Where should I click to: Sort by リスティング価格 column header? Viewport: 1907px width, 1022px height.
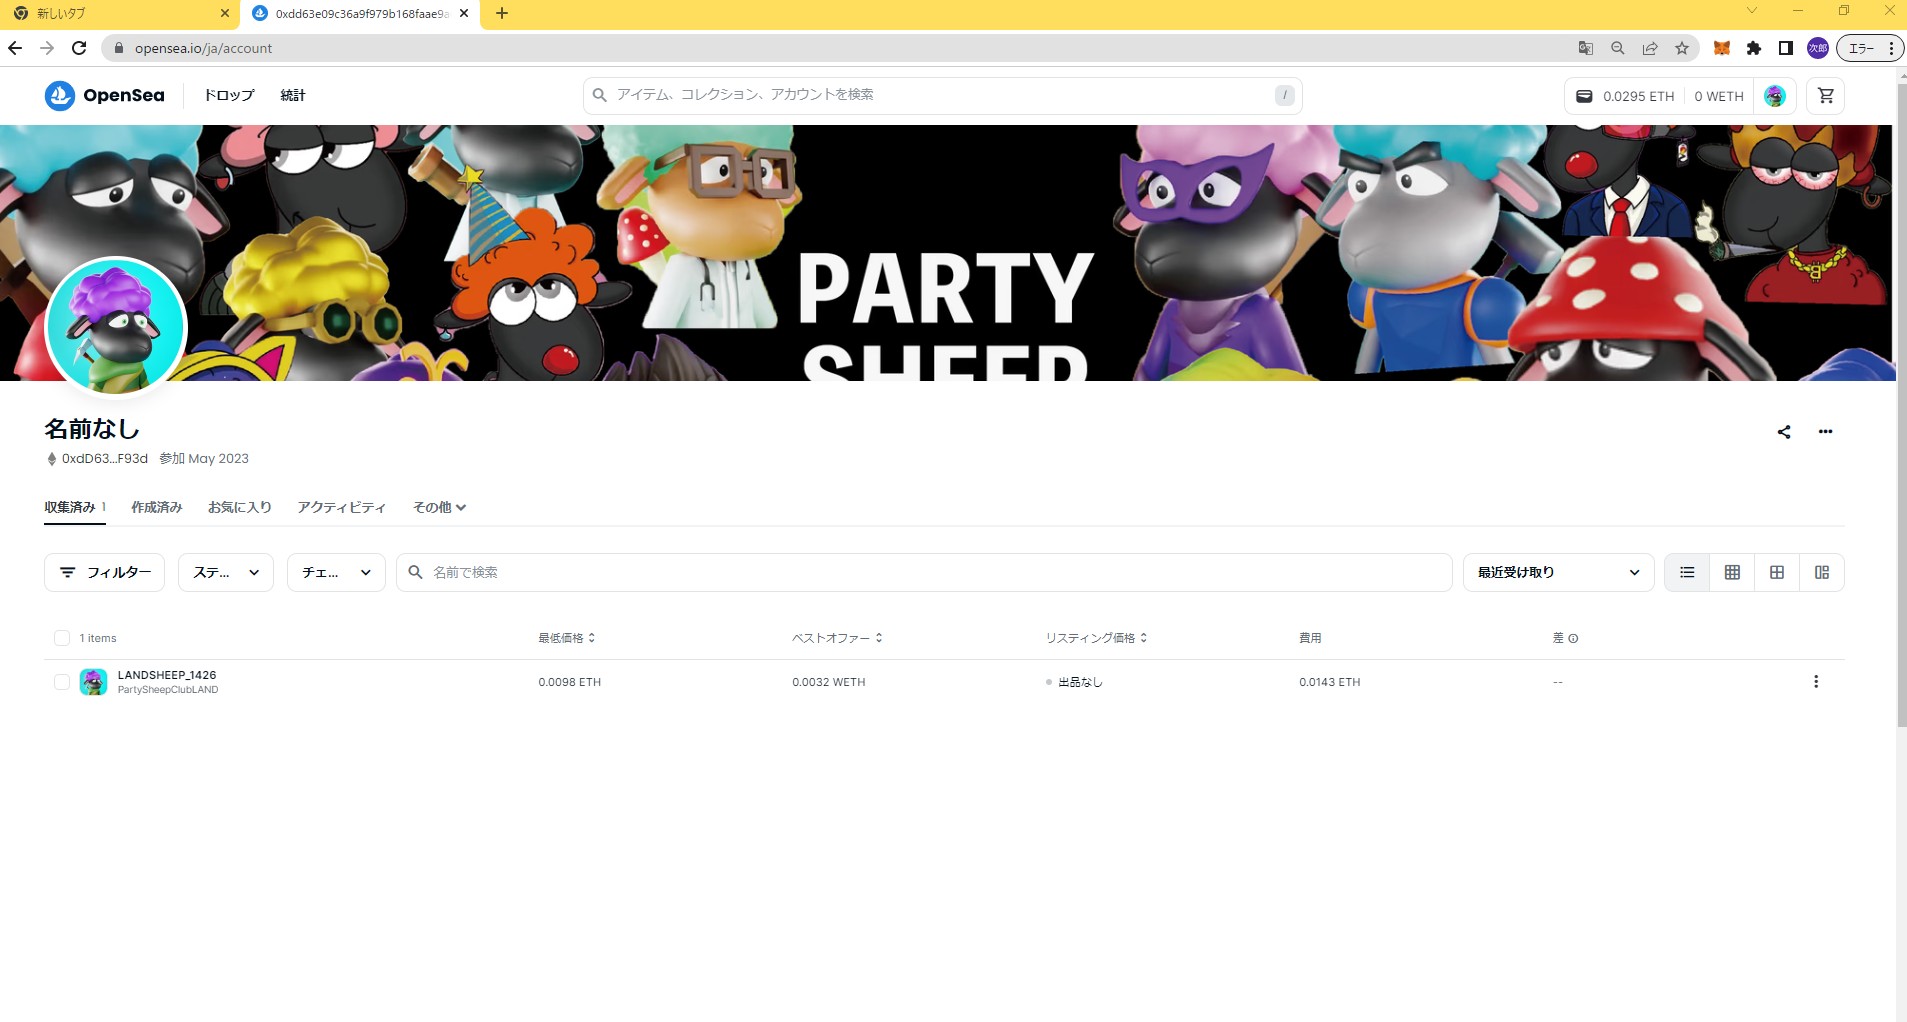(1096, 638)
